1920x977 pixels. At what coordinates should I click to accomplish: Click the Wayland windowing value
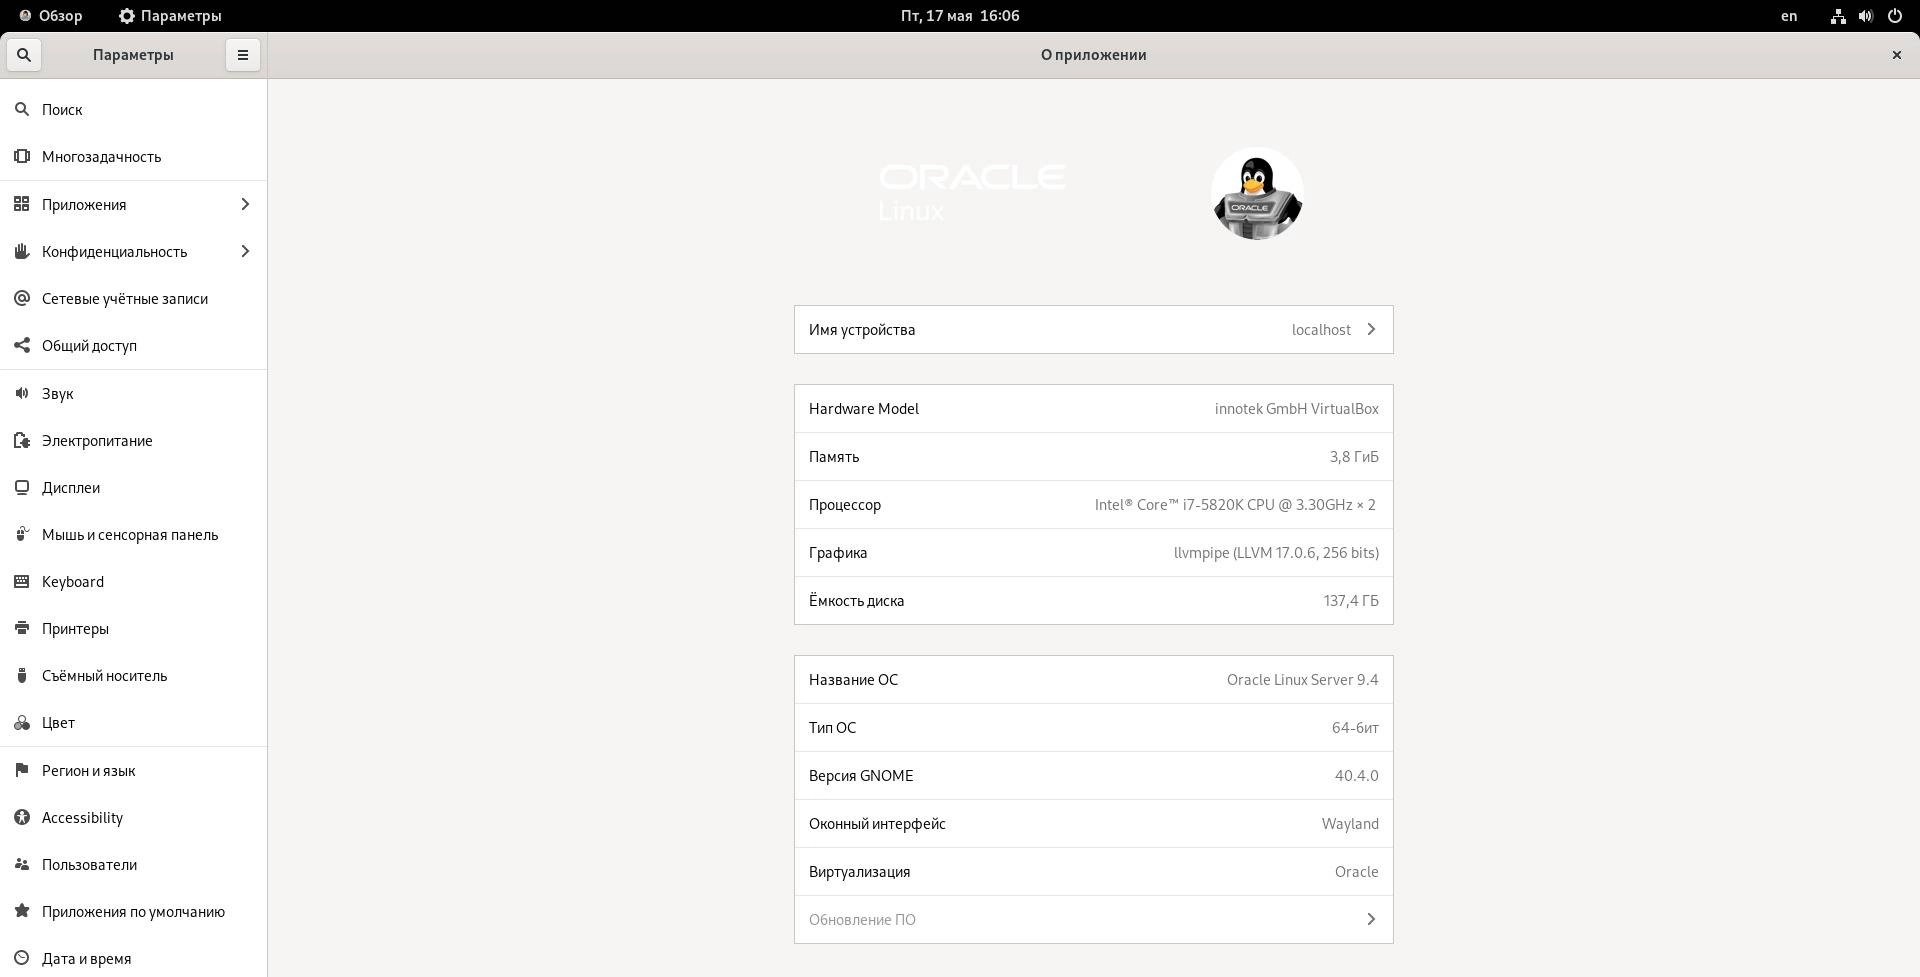[x=1350, y=824]
